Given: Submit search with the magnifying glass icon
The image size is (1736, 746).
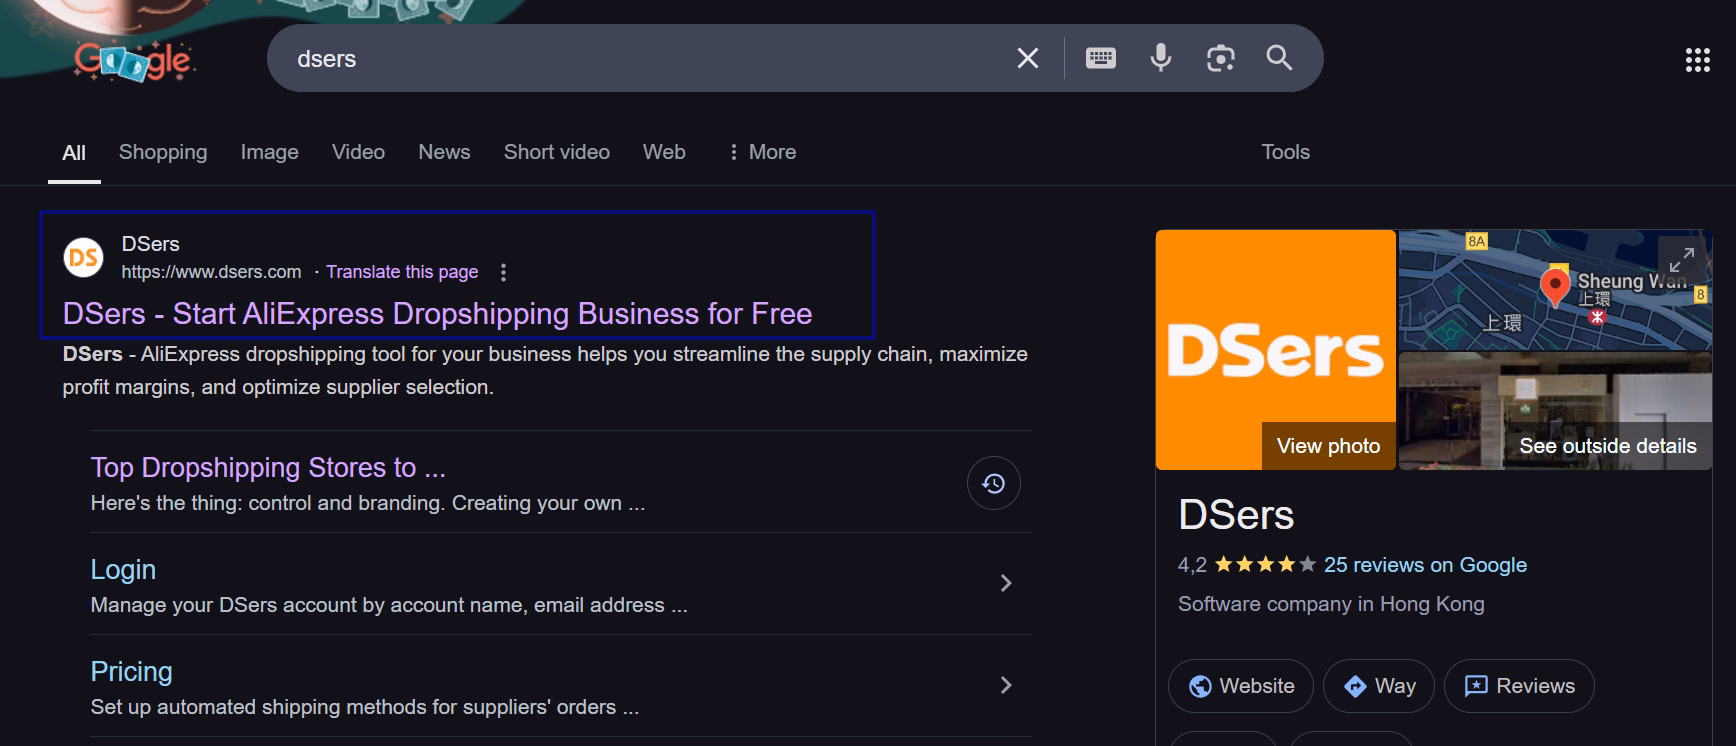Looking at the screenshot, I should click(x=1279, y=58).
